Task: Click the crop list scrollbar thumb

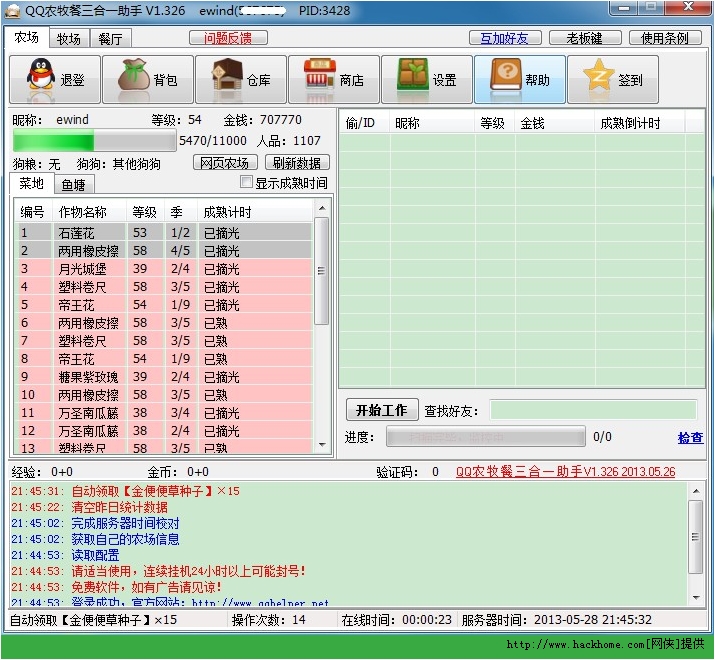Action: (322, 271)
